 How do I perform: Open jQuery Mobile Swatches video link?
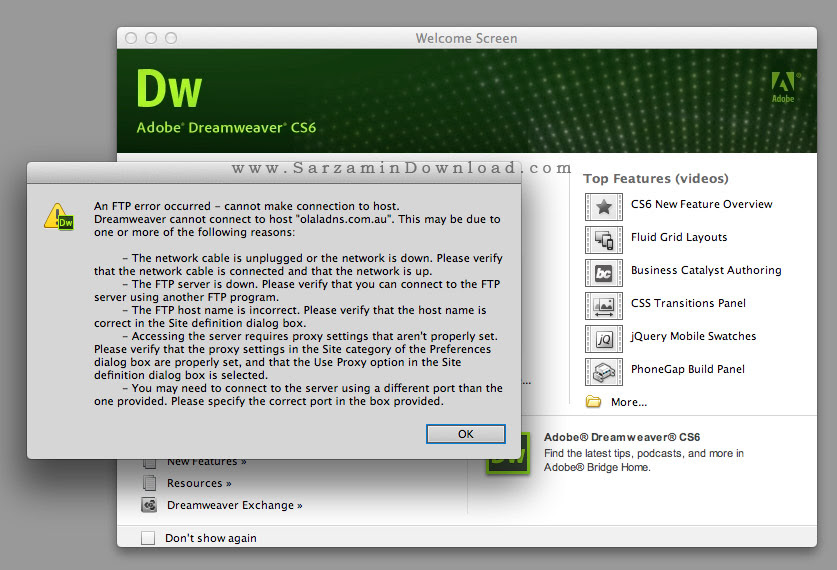coord(693,336)
